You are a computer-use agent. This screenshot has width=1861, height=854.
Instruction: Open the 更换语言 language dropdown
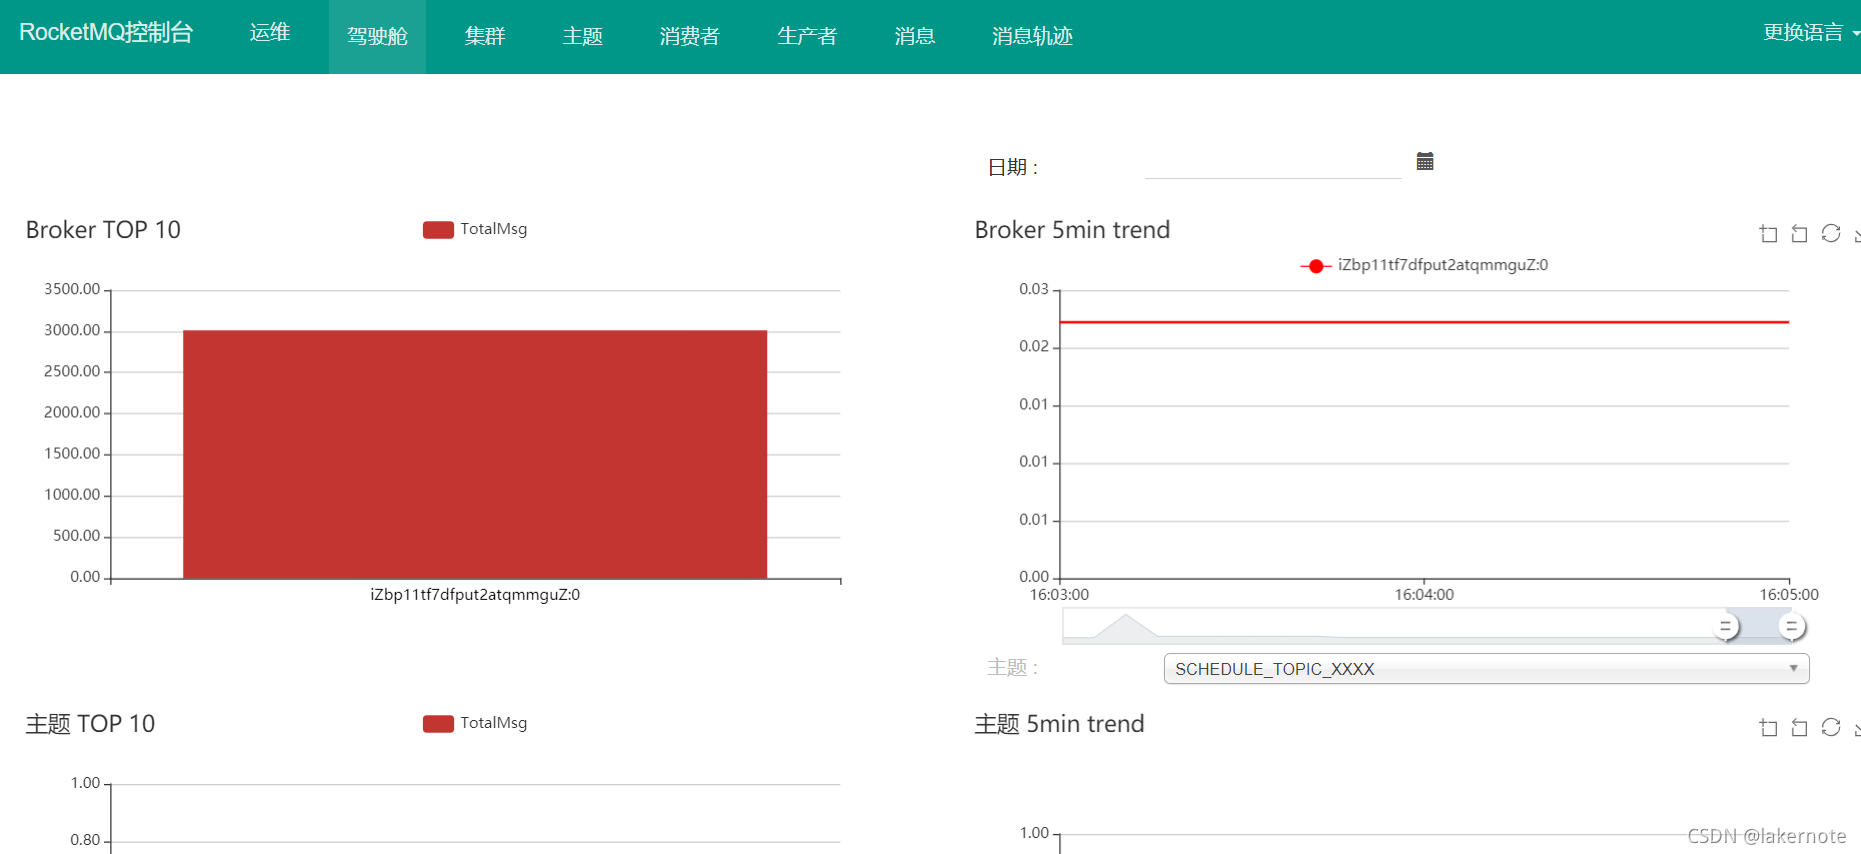pyautogui.click(x=1810, y=32)
